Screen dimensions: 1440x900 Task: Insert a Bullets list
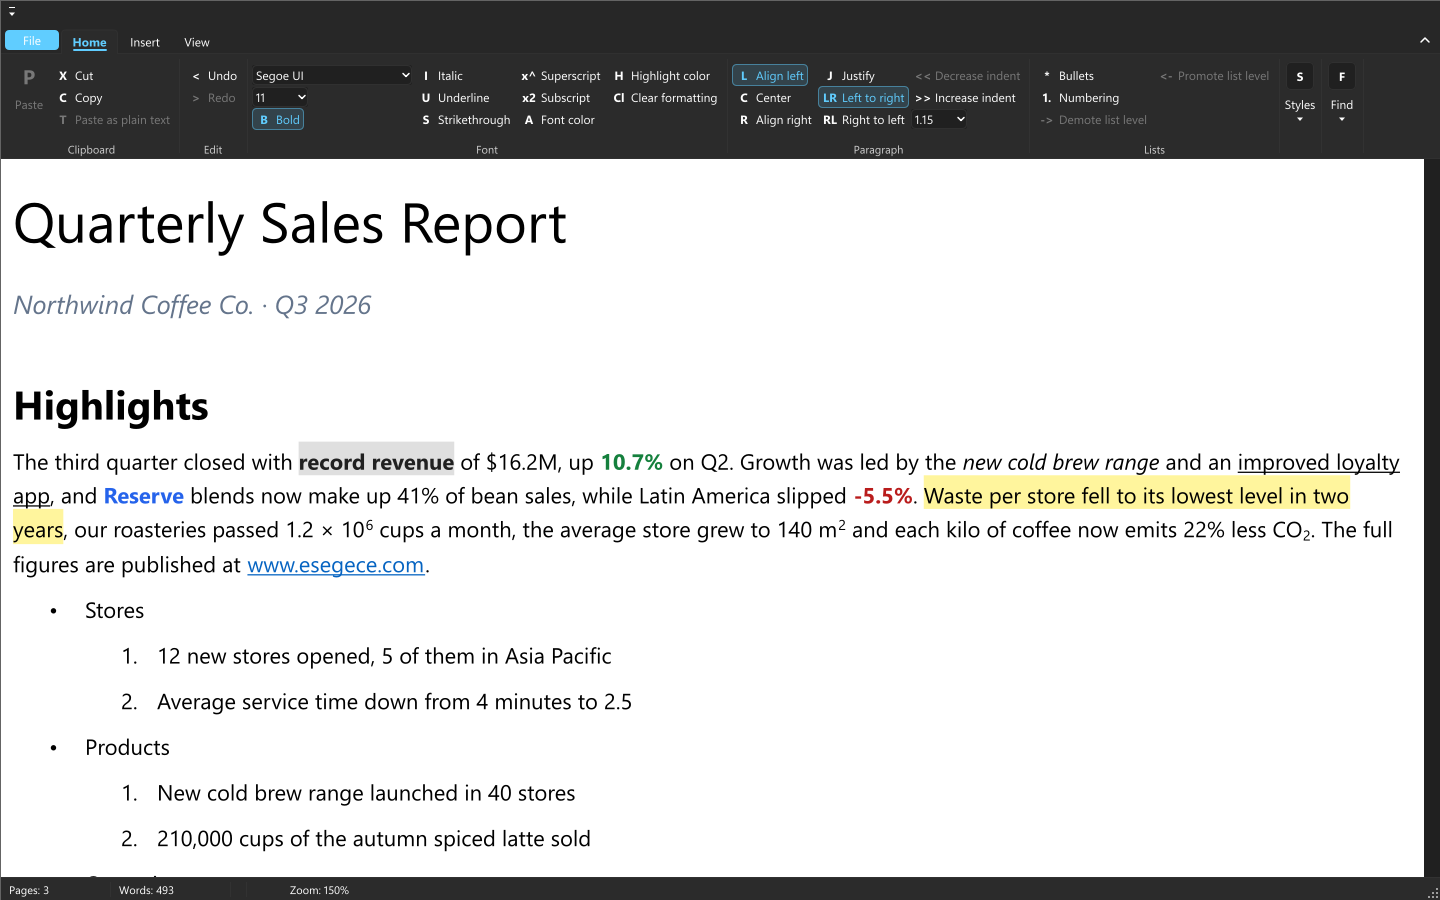(1068, 76)
